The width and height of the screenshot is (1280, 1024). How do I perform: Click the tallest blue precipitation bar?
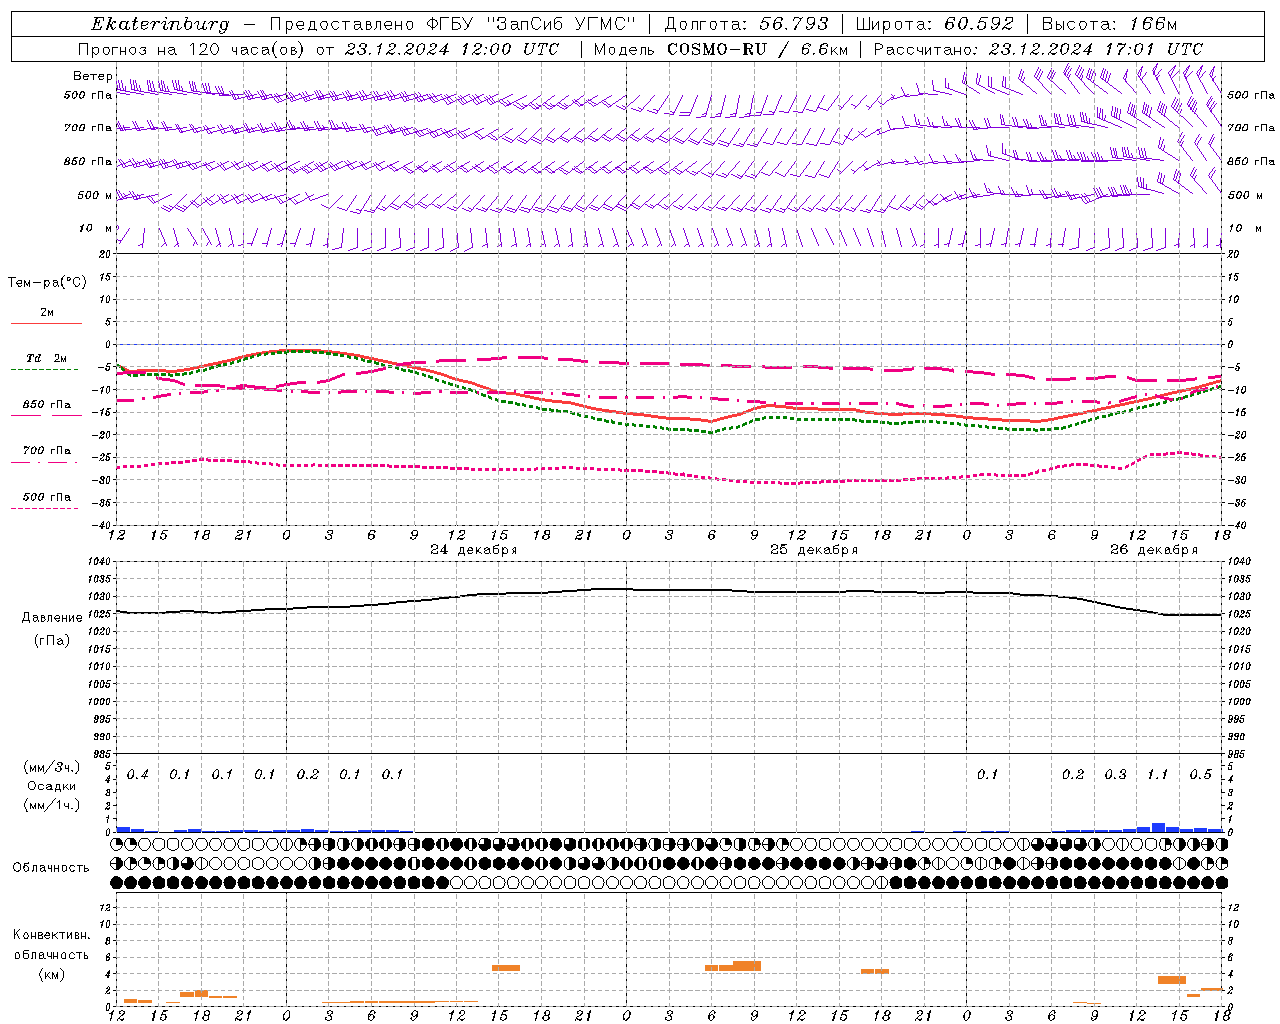(x=1158, y=827)
